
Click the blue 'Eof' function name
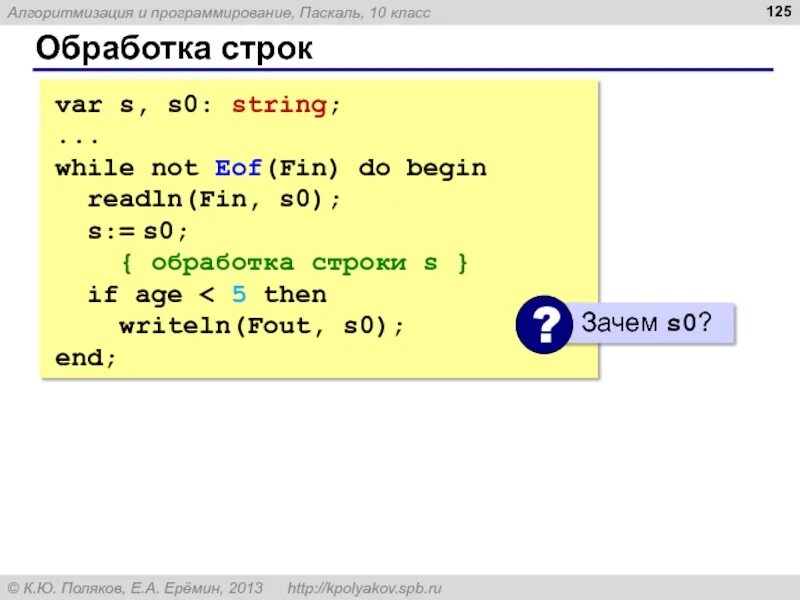point(238,168)
